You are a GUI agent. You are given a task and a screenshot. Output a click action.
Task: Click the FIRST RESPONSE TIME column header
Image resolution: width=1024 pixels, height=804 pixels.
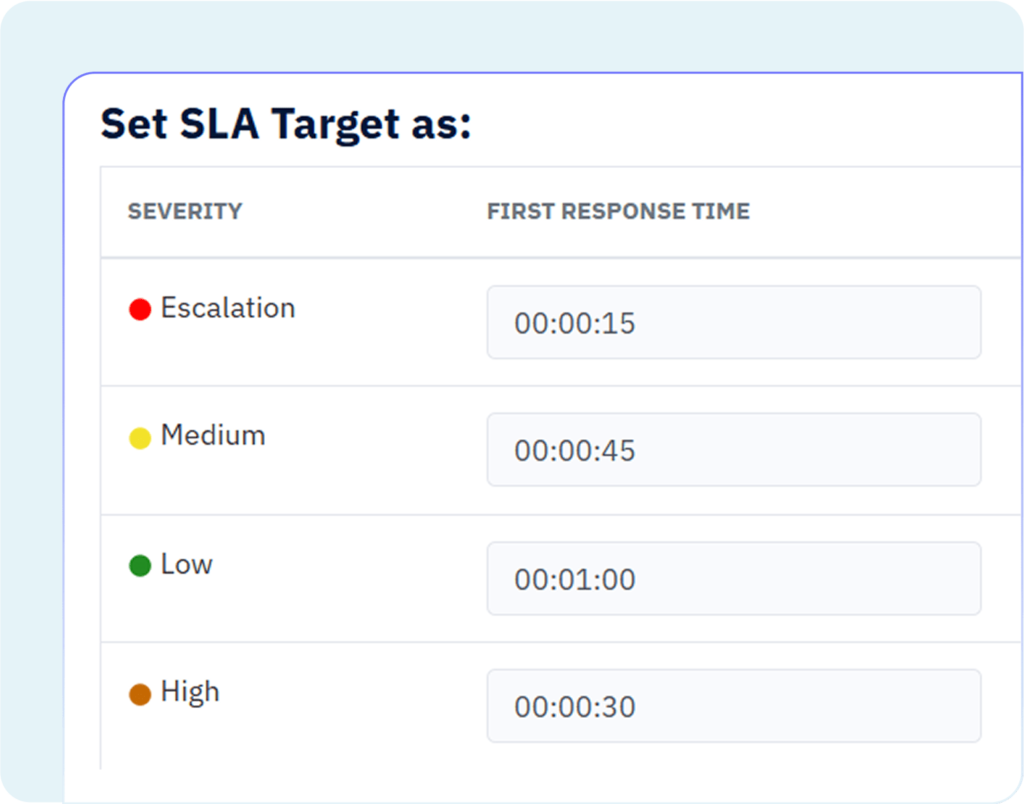point(618,212)
